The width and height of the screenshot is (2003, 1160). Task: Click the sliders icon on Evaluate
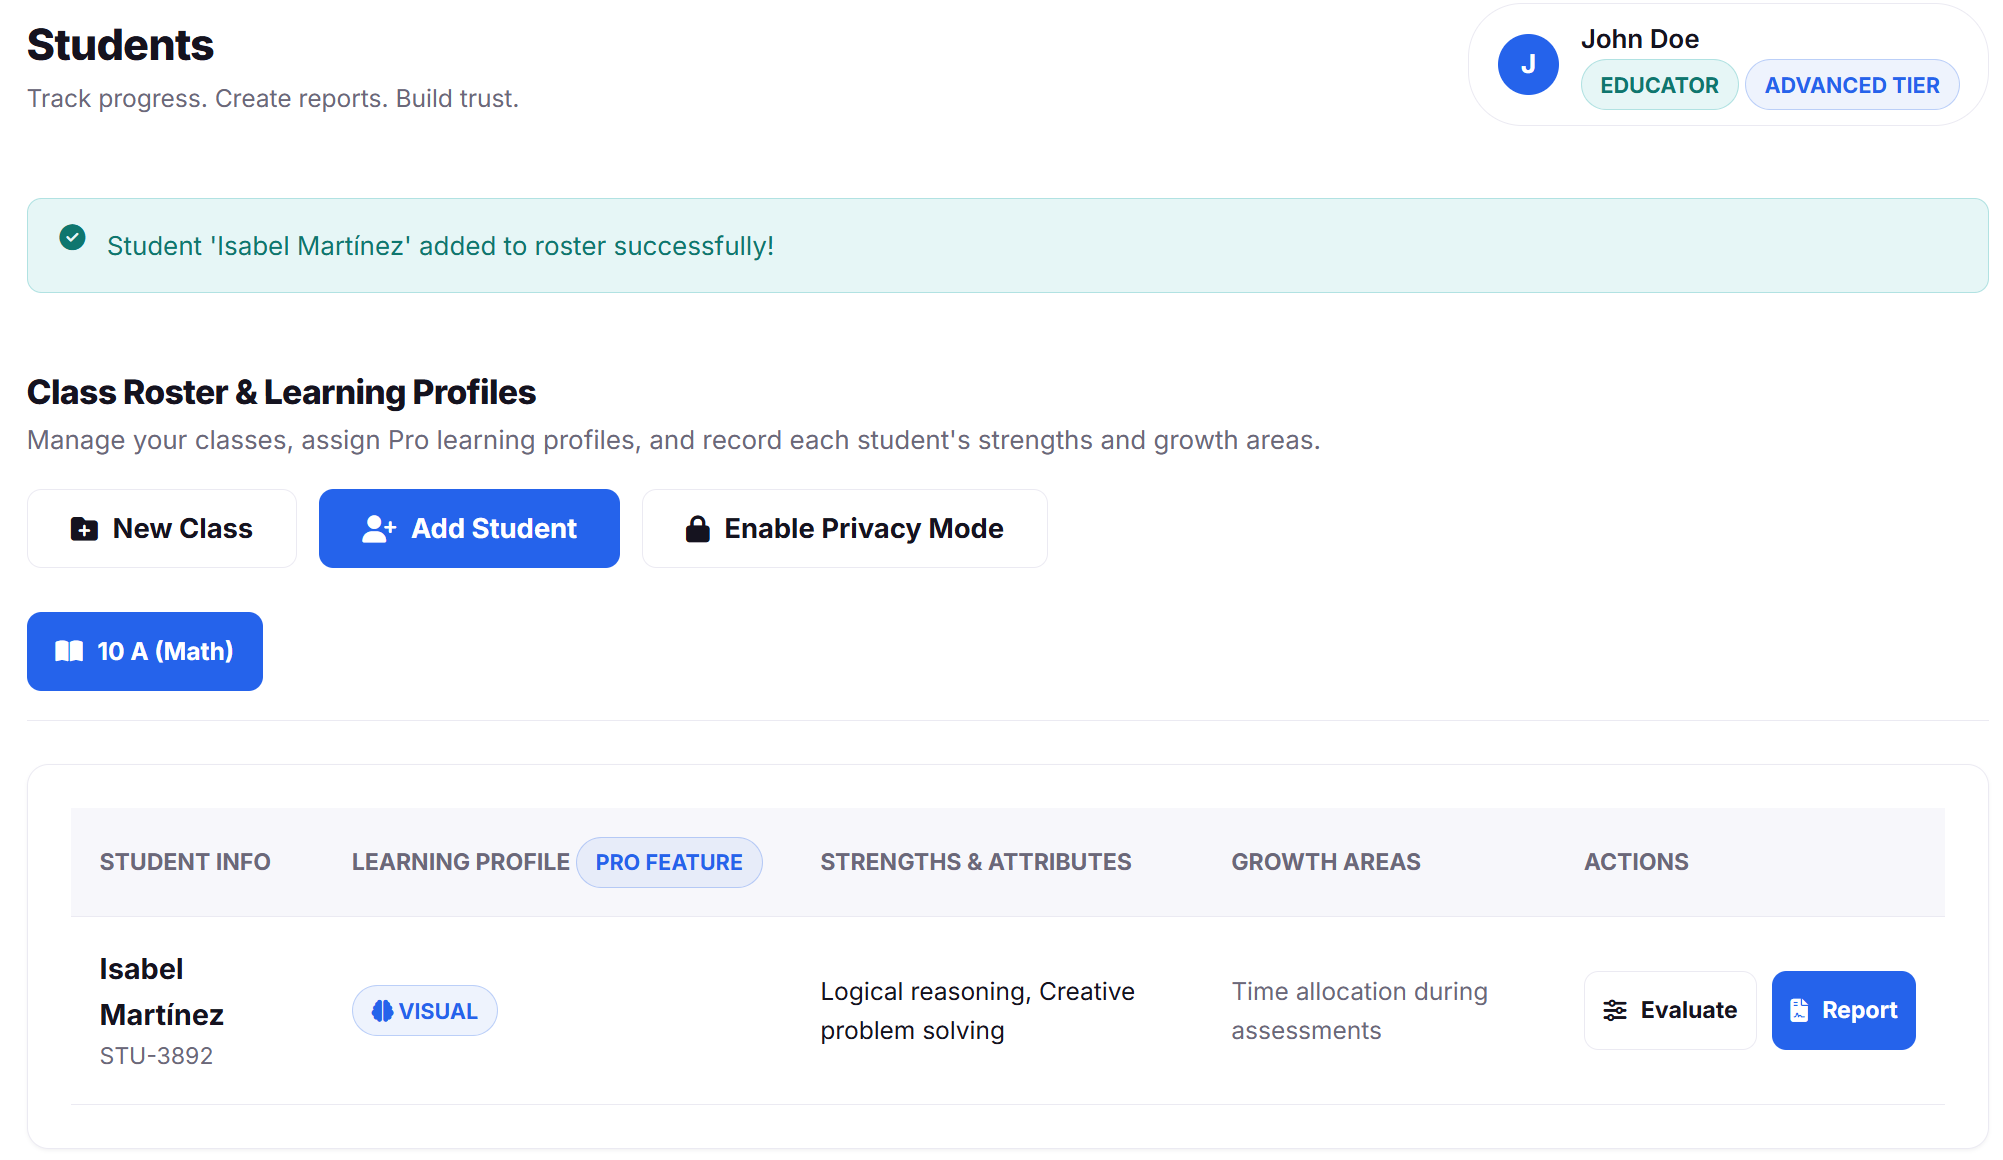[x=1615, y=1011]
